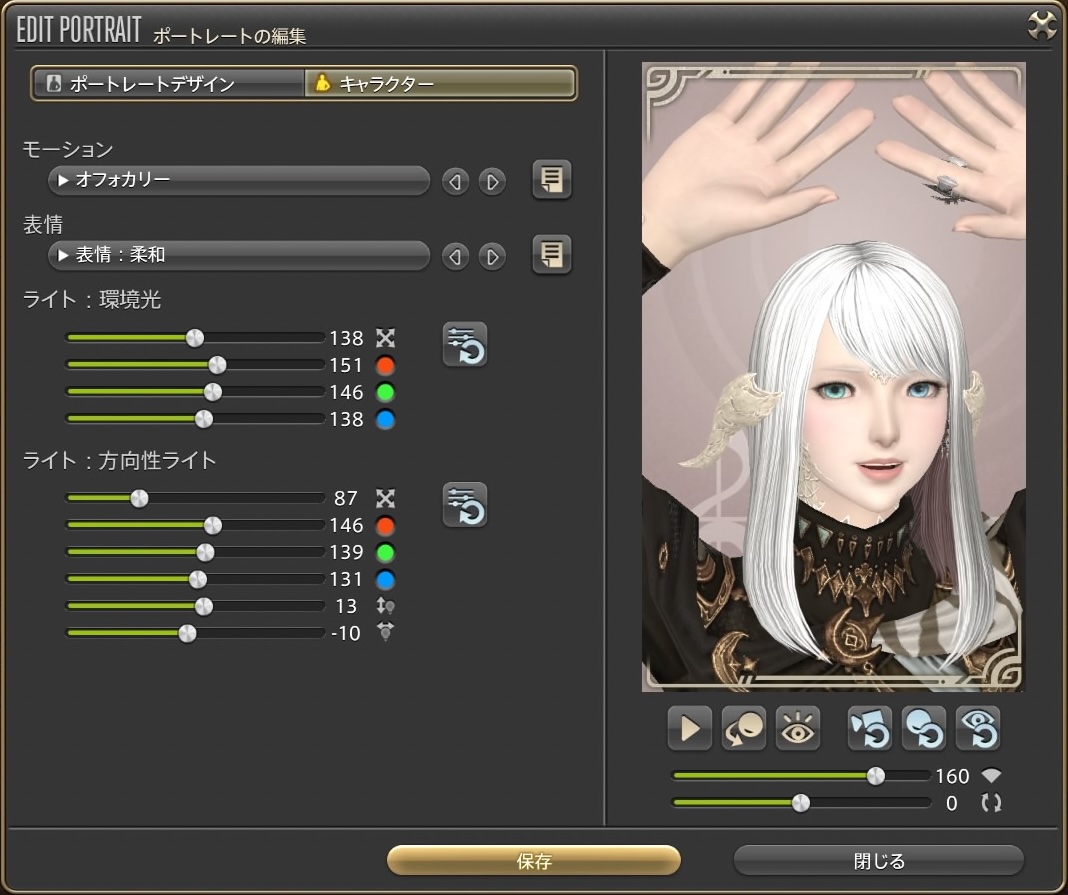Select the next motion with right arrow

(x=491, y=182)
